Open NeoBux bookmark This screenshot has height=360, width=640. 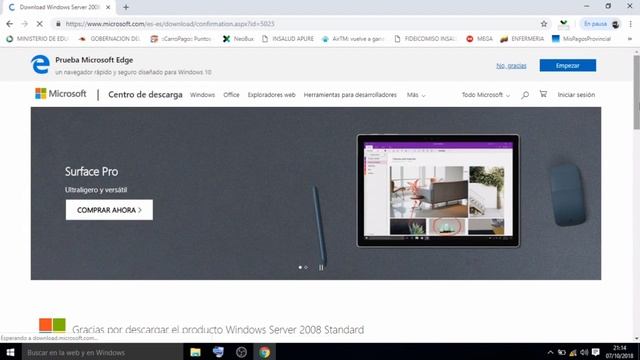pos(238,39)
